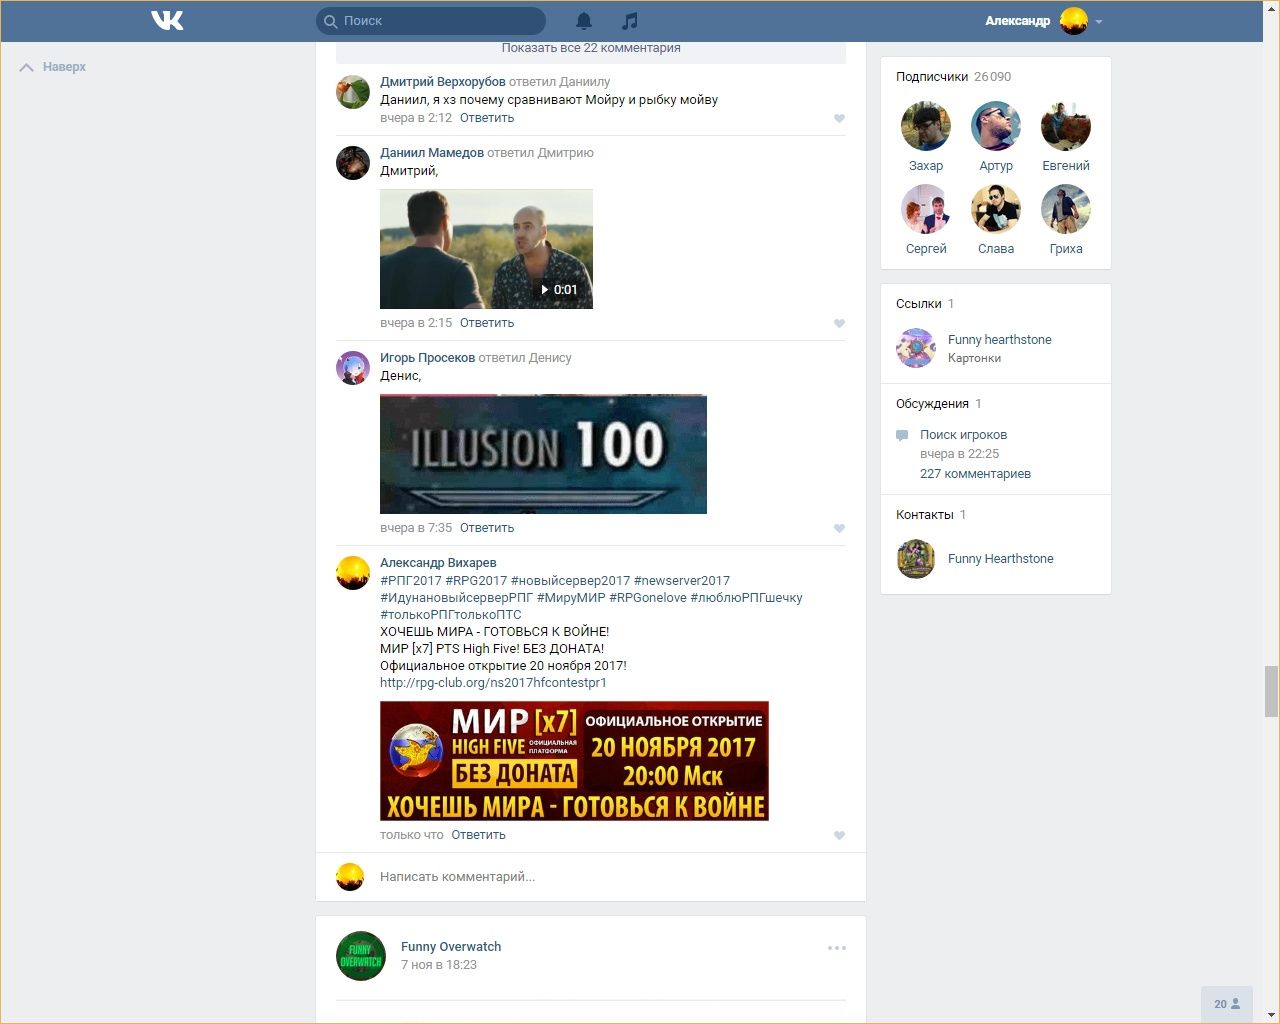Image resolution: width=1280 pixels, height=1024 pixels.
Task: Click the #newserver2017 hashtag
Action: coord(682,581)
